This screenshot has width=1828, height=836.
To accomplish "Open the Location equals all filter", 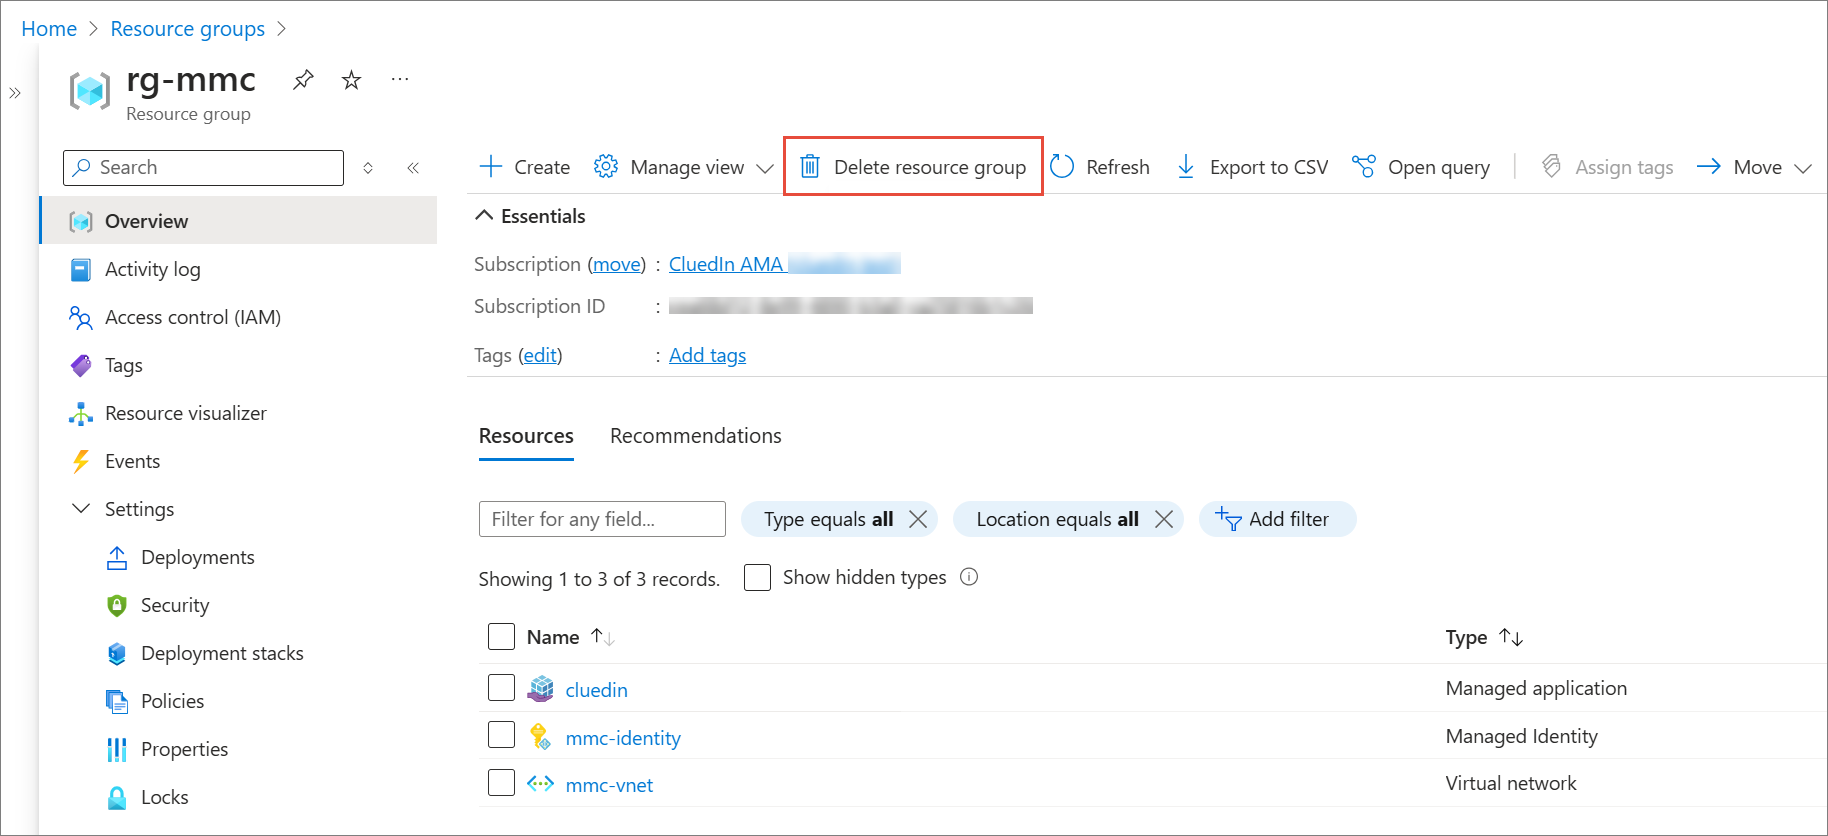I will click(x=1057, y=519).
